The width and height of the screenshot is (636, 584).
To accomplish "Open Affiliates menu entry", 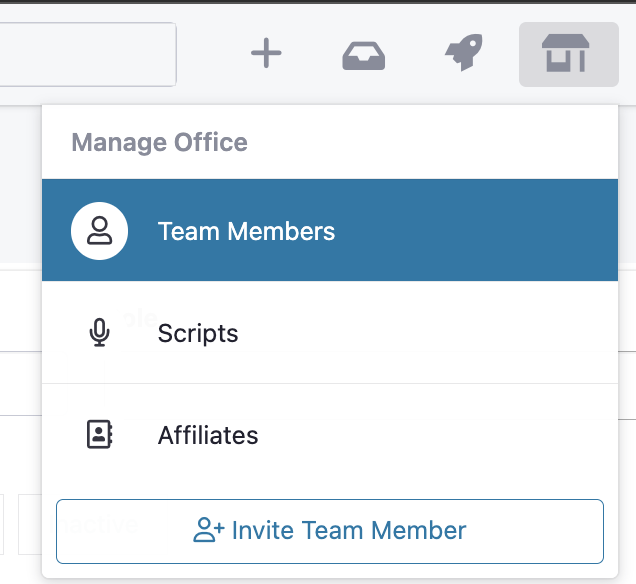I will [x=330, y=435].
